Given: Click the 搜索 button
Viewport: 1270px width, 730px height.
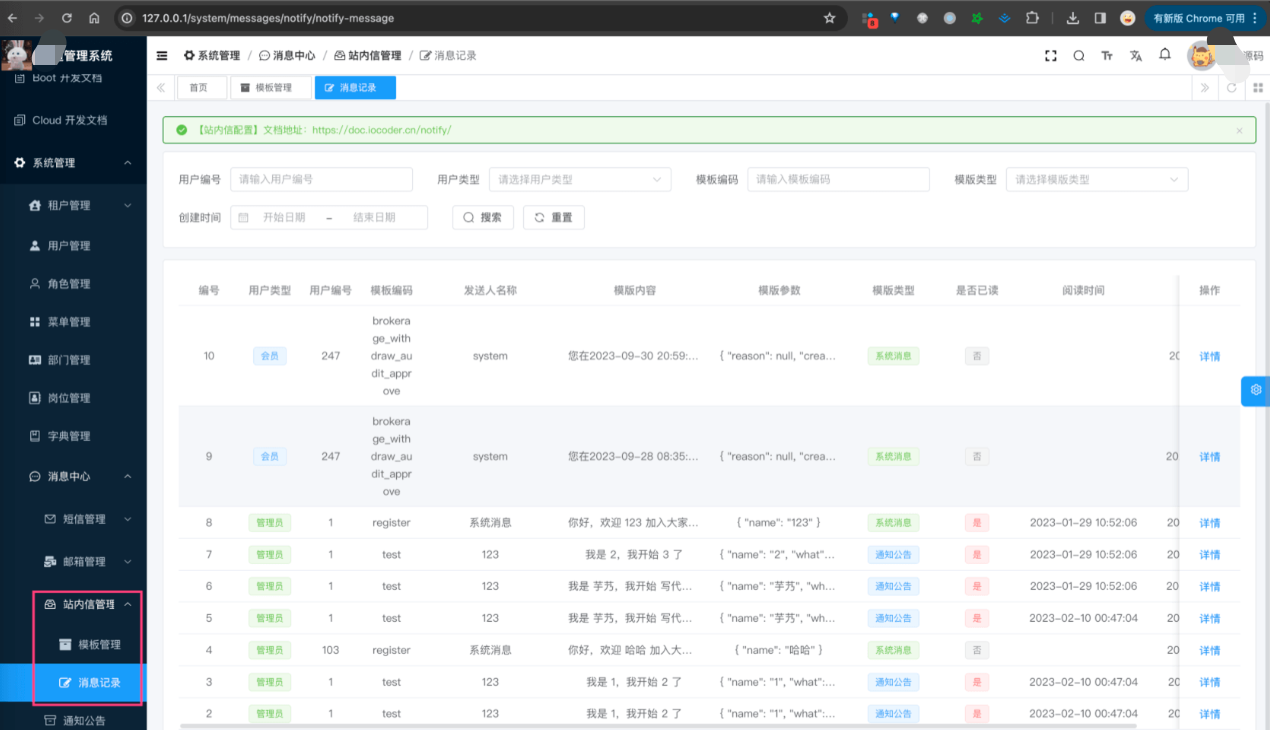Looking at the screenshot, I should click(x=484, y=217).
